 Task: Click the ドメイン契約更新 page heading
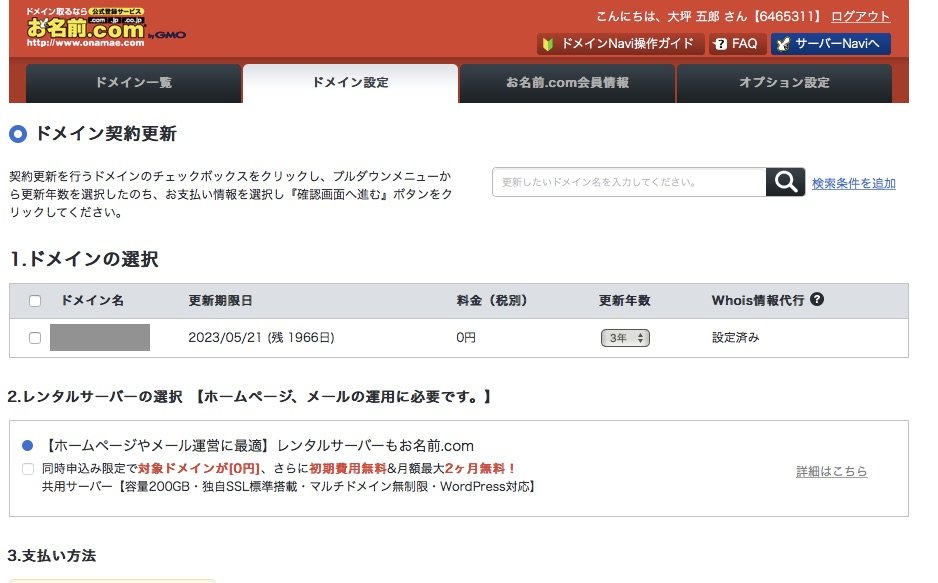tap(106, 133)
